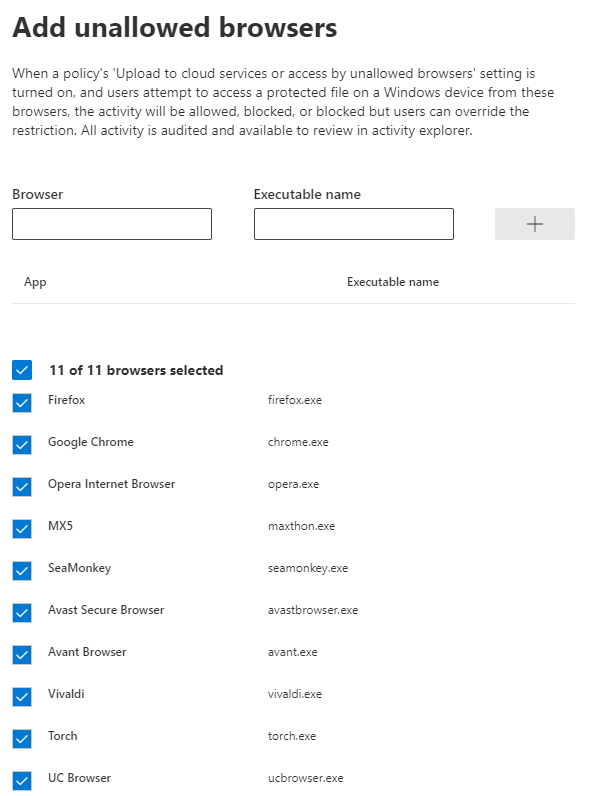Image resolution: width=594 pixels, height=796 pixels.
Task: Click the maxthon.exe executable entry
Action: click(302, 526)
